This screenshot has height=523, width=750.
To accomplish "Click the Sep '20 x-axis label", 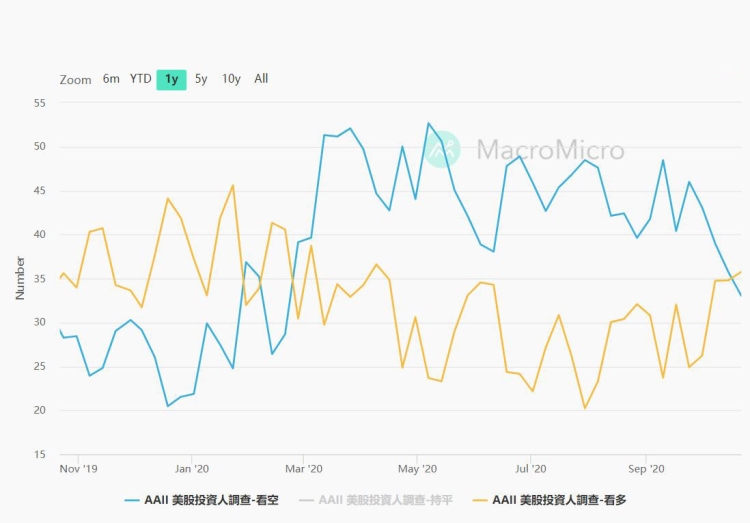I will pyautogui.click(x=646, y=468).
